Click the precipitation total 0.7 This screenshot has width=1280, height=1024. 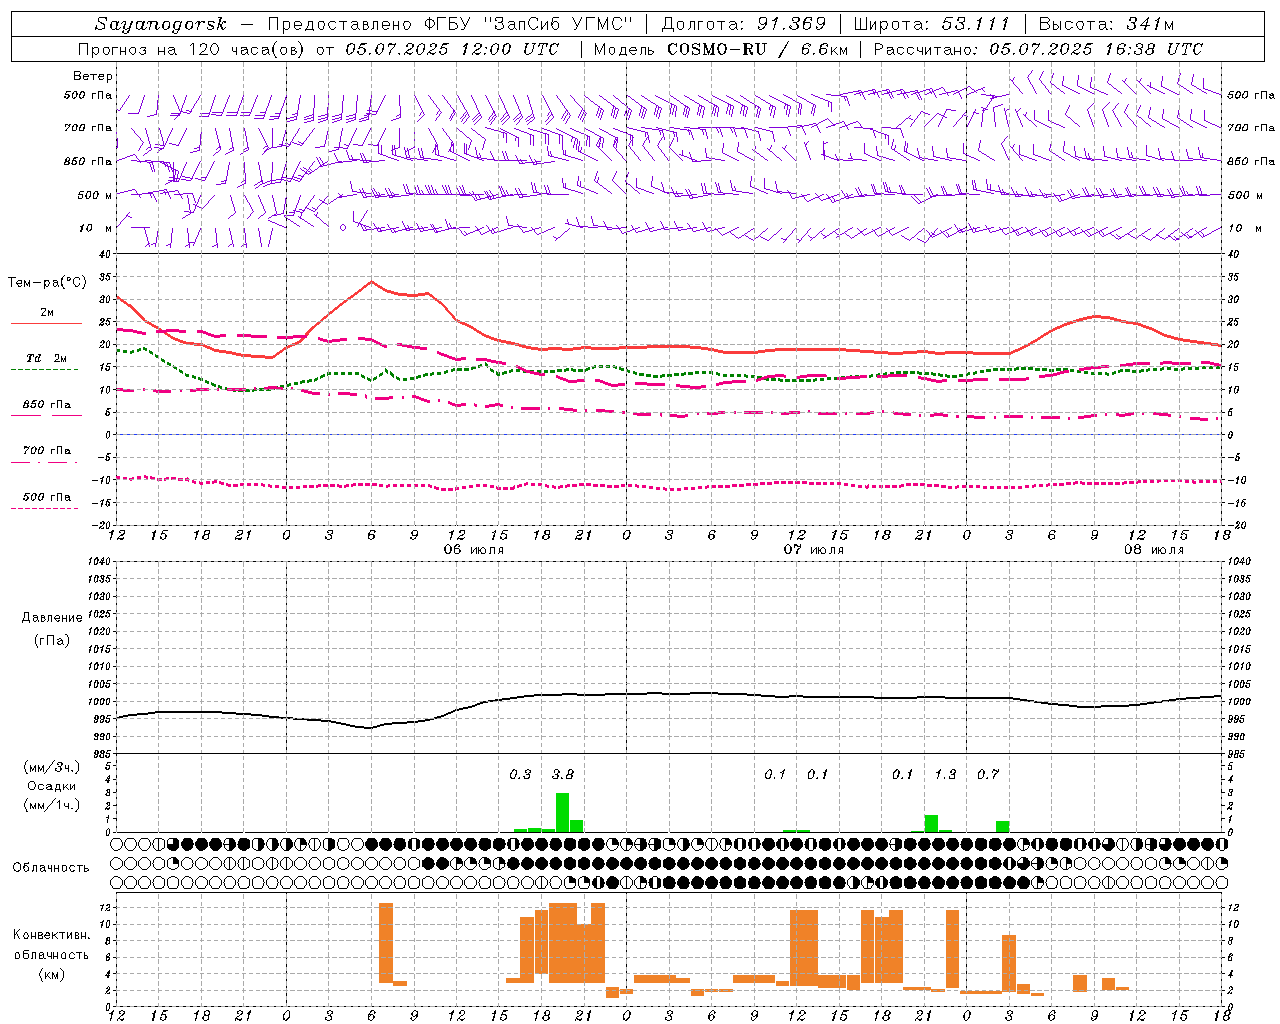point(988,774)
